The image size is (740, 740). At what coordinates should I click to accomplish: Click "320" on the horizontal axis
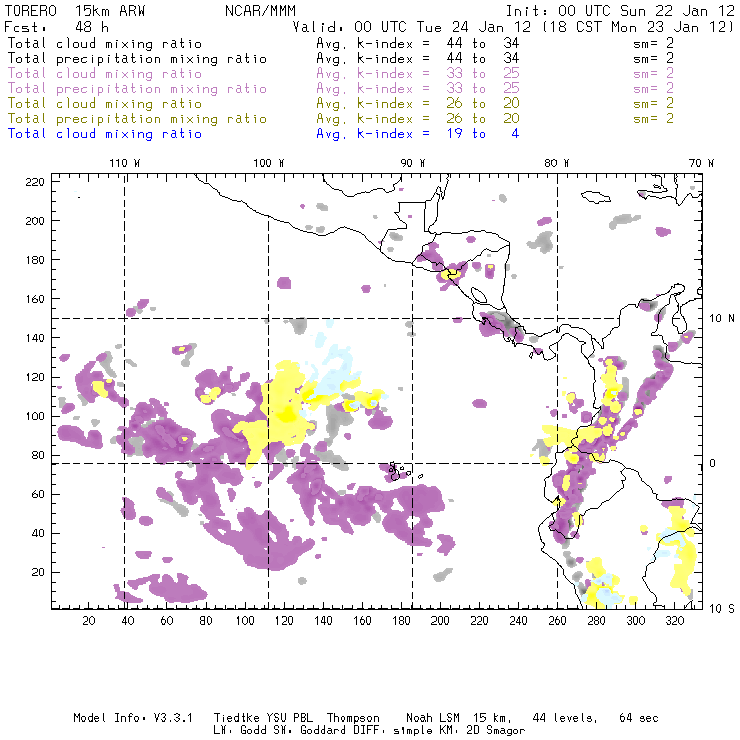click(x=675, y=621)
